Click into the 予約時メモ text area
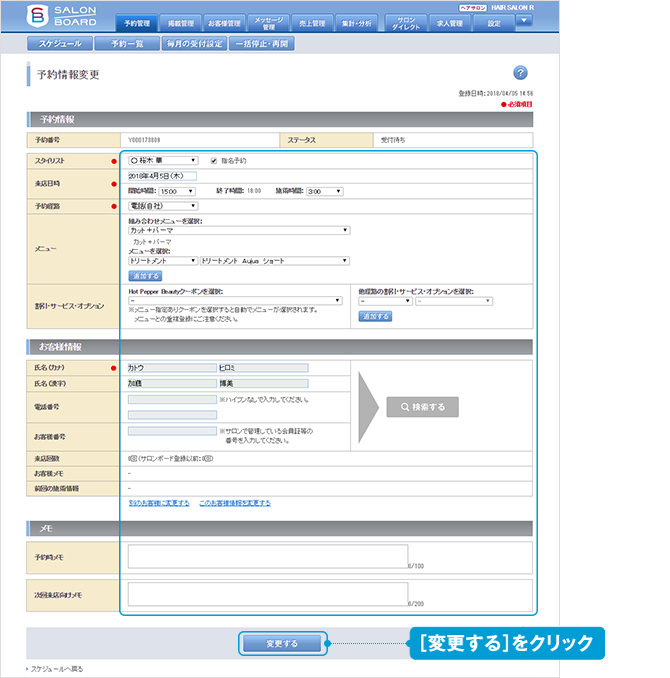Image resolution: width=670 pixels, height=678 pixels. tap(268, 556)
